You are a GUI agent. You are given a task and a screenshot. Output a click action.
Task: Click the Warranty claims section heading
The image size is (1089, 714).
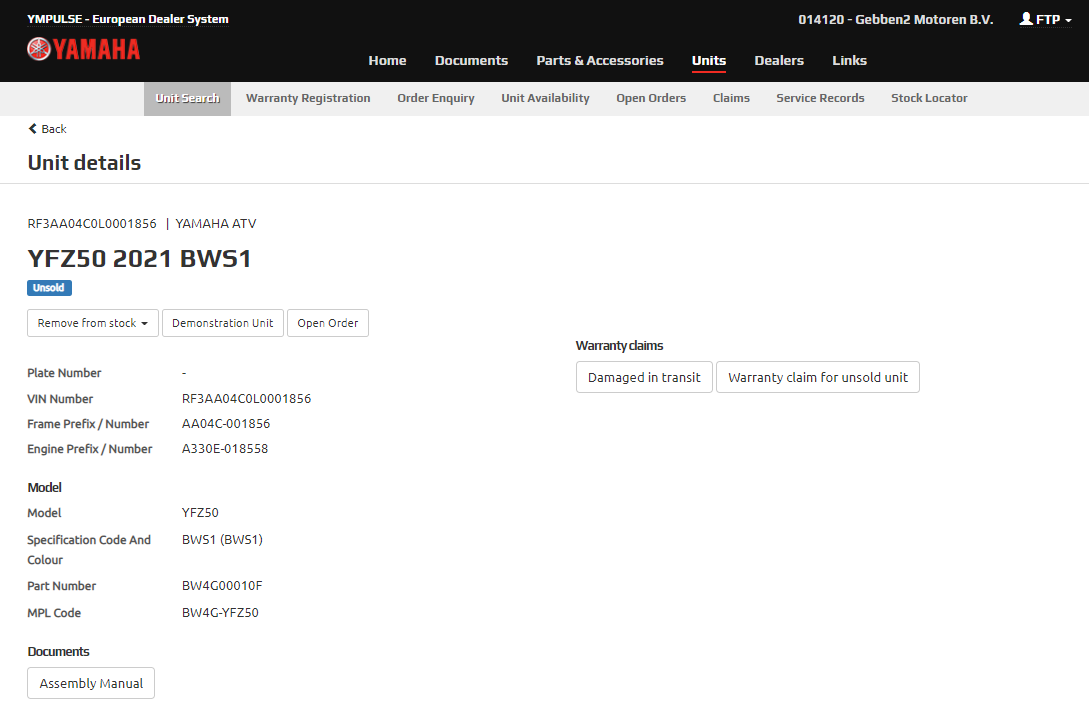(620, 346)
